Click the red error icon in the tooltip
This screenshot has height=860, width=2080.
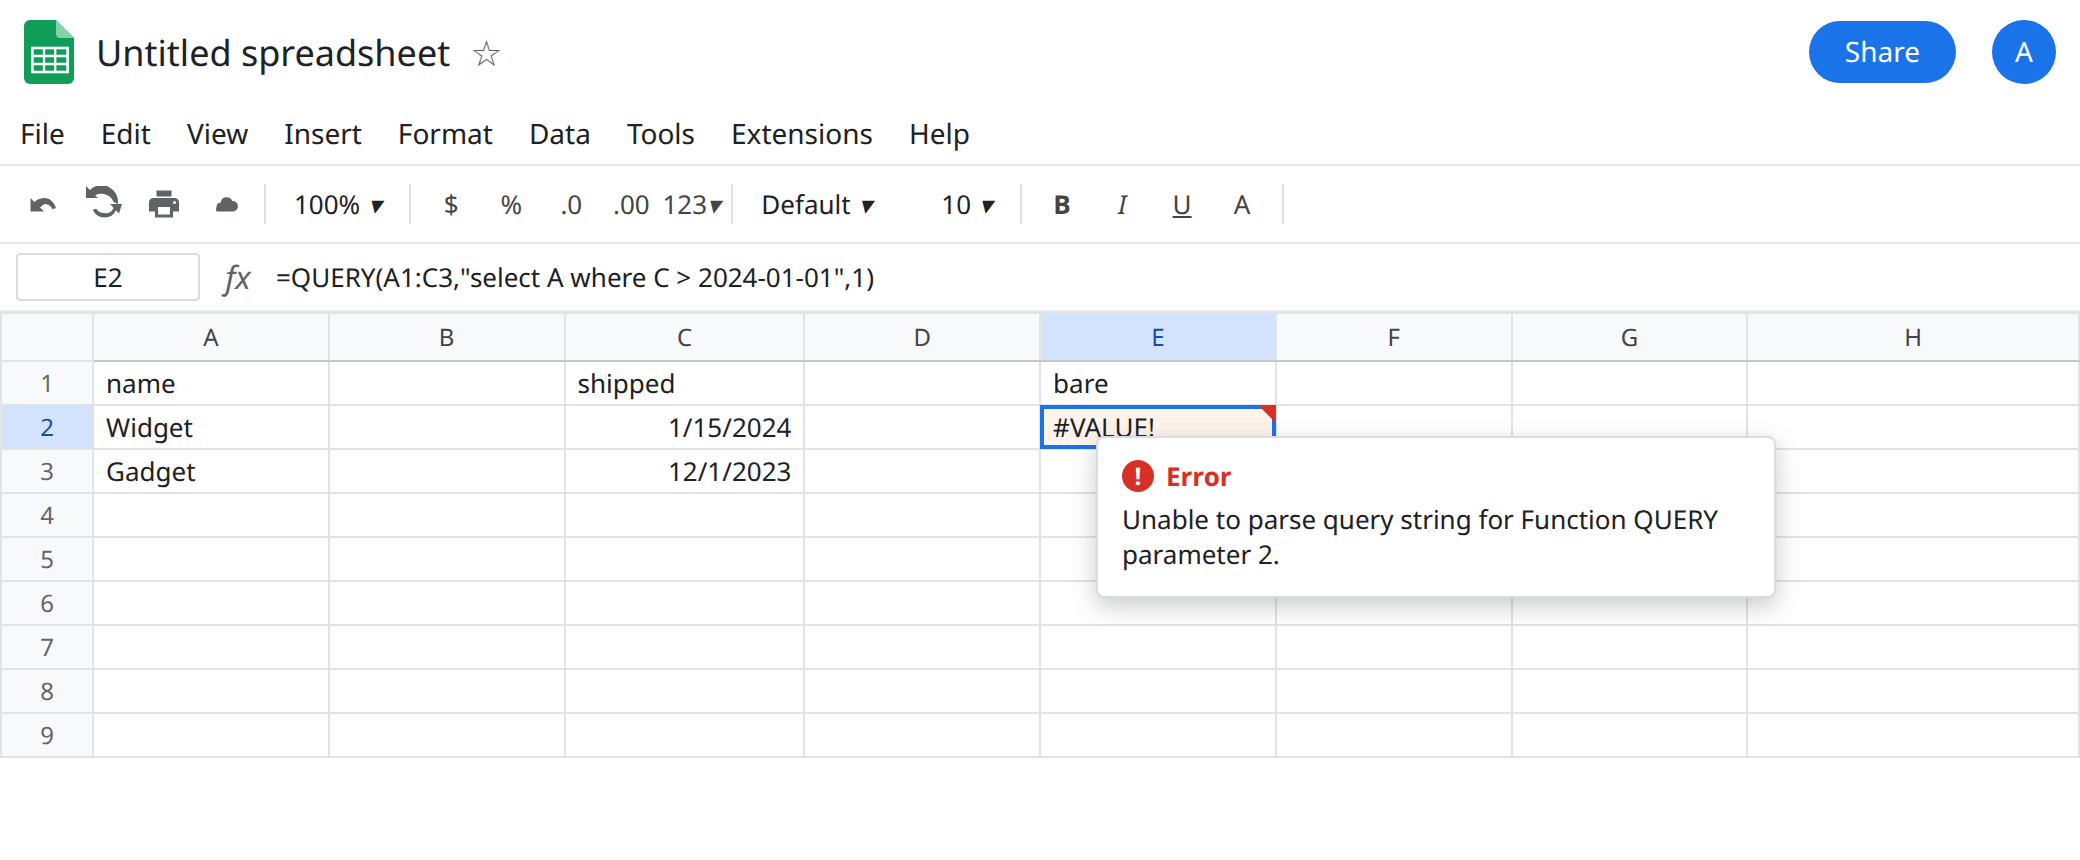click(x=1138, y=476)
